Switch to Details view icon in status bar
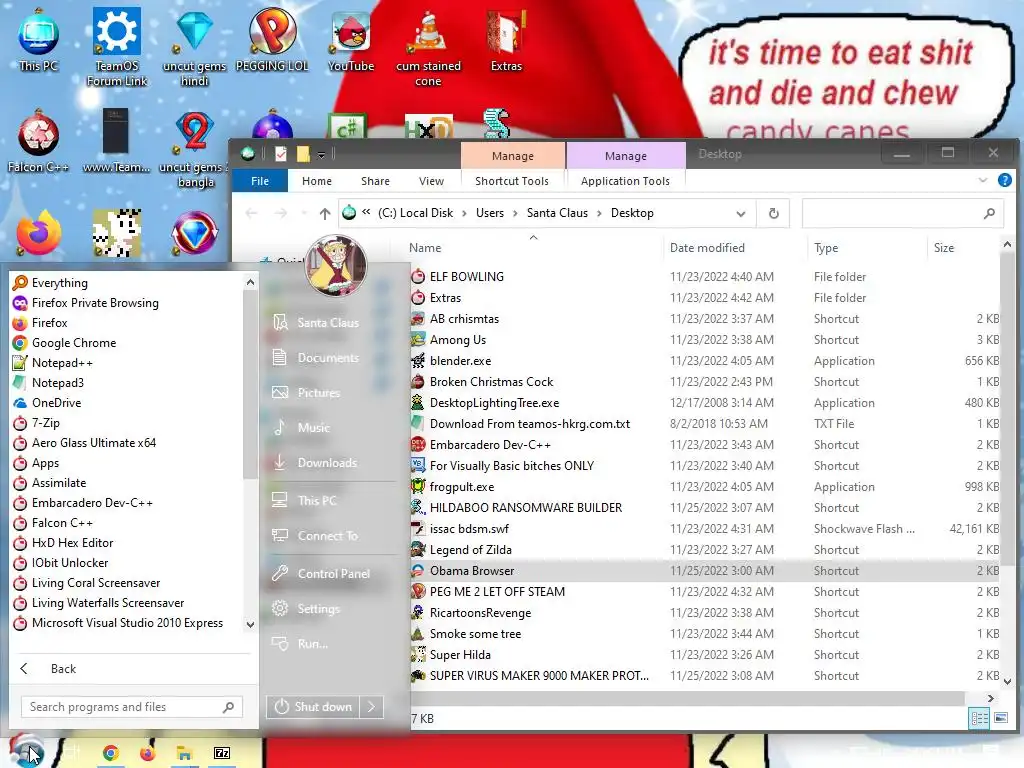Screen dimensions: 1024x768 (980, 718)
